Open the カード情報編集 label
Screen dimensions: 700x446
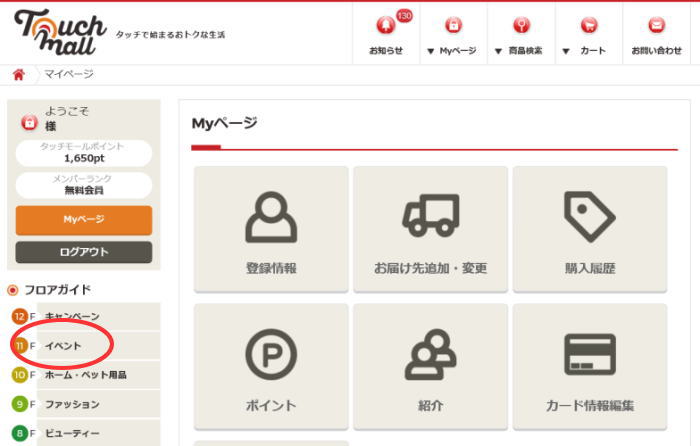[x=590, y=405]
